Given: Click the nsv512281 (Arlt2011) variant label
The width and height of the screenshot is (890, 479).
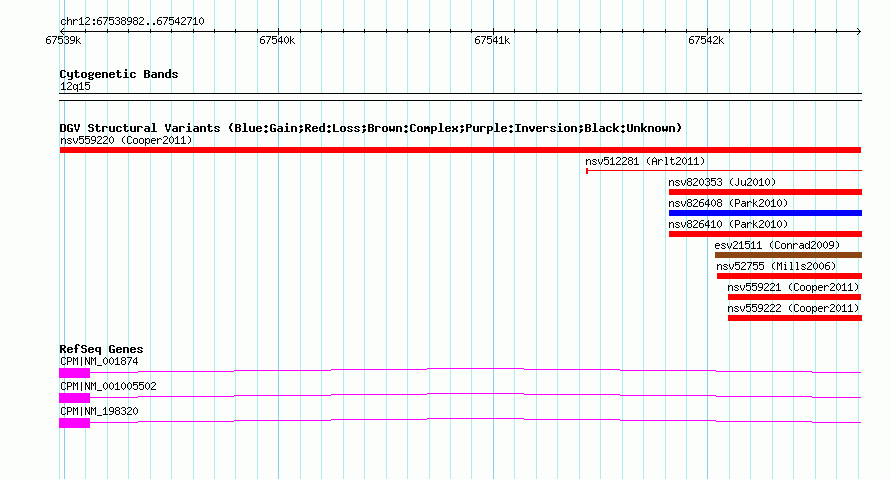Looking at the screenshot, I should coord(645,161).
